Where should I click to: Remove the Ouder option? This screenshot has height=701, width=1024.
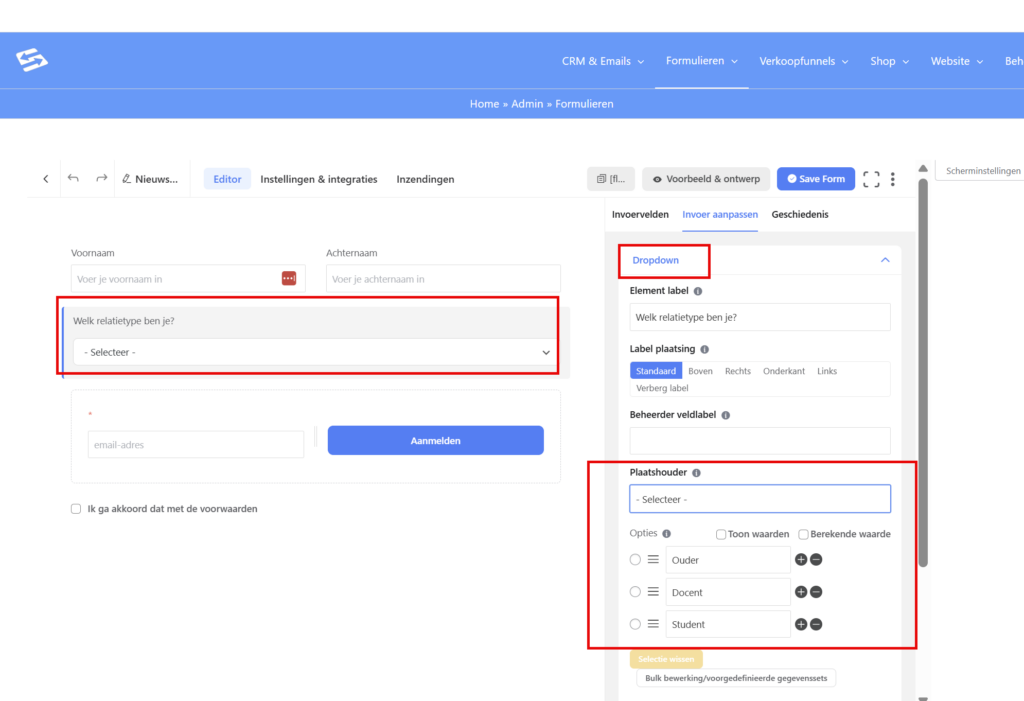pyautogui.click(x=816, y=560)
